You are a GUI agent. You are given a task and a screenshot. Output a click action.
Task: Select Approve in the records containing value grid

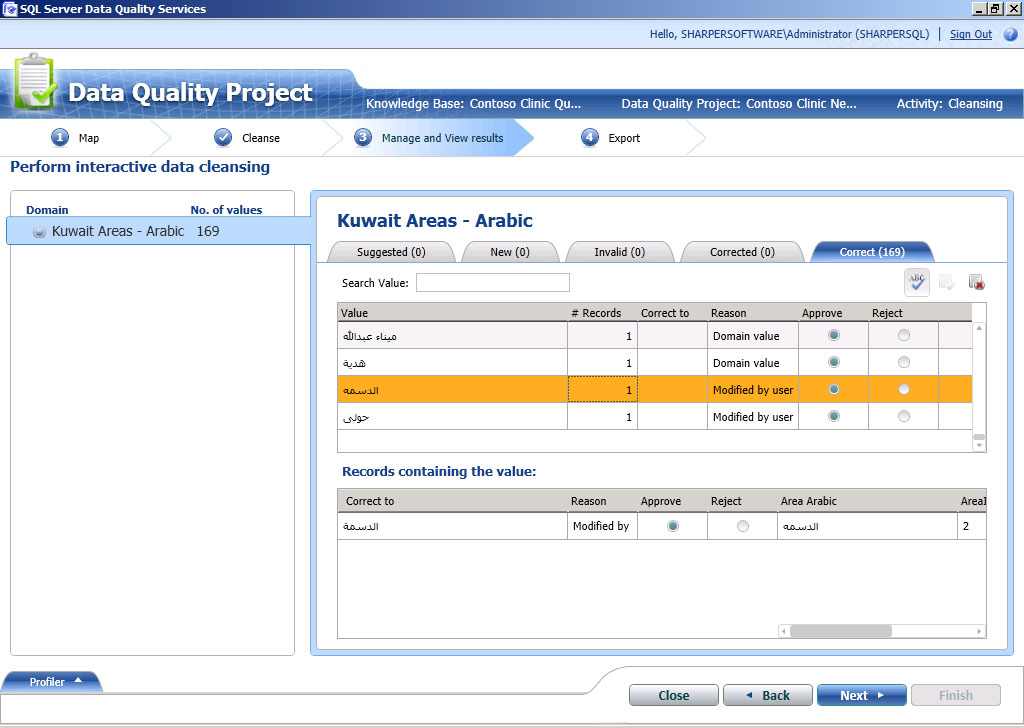click(x=673, y=526)
